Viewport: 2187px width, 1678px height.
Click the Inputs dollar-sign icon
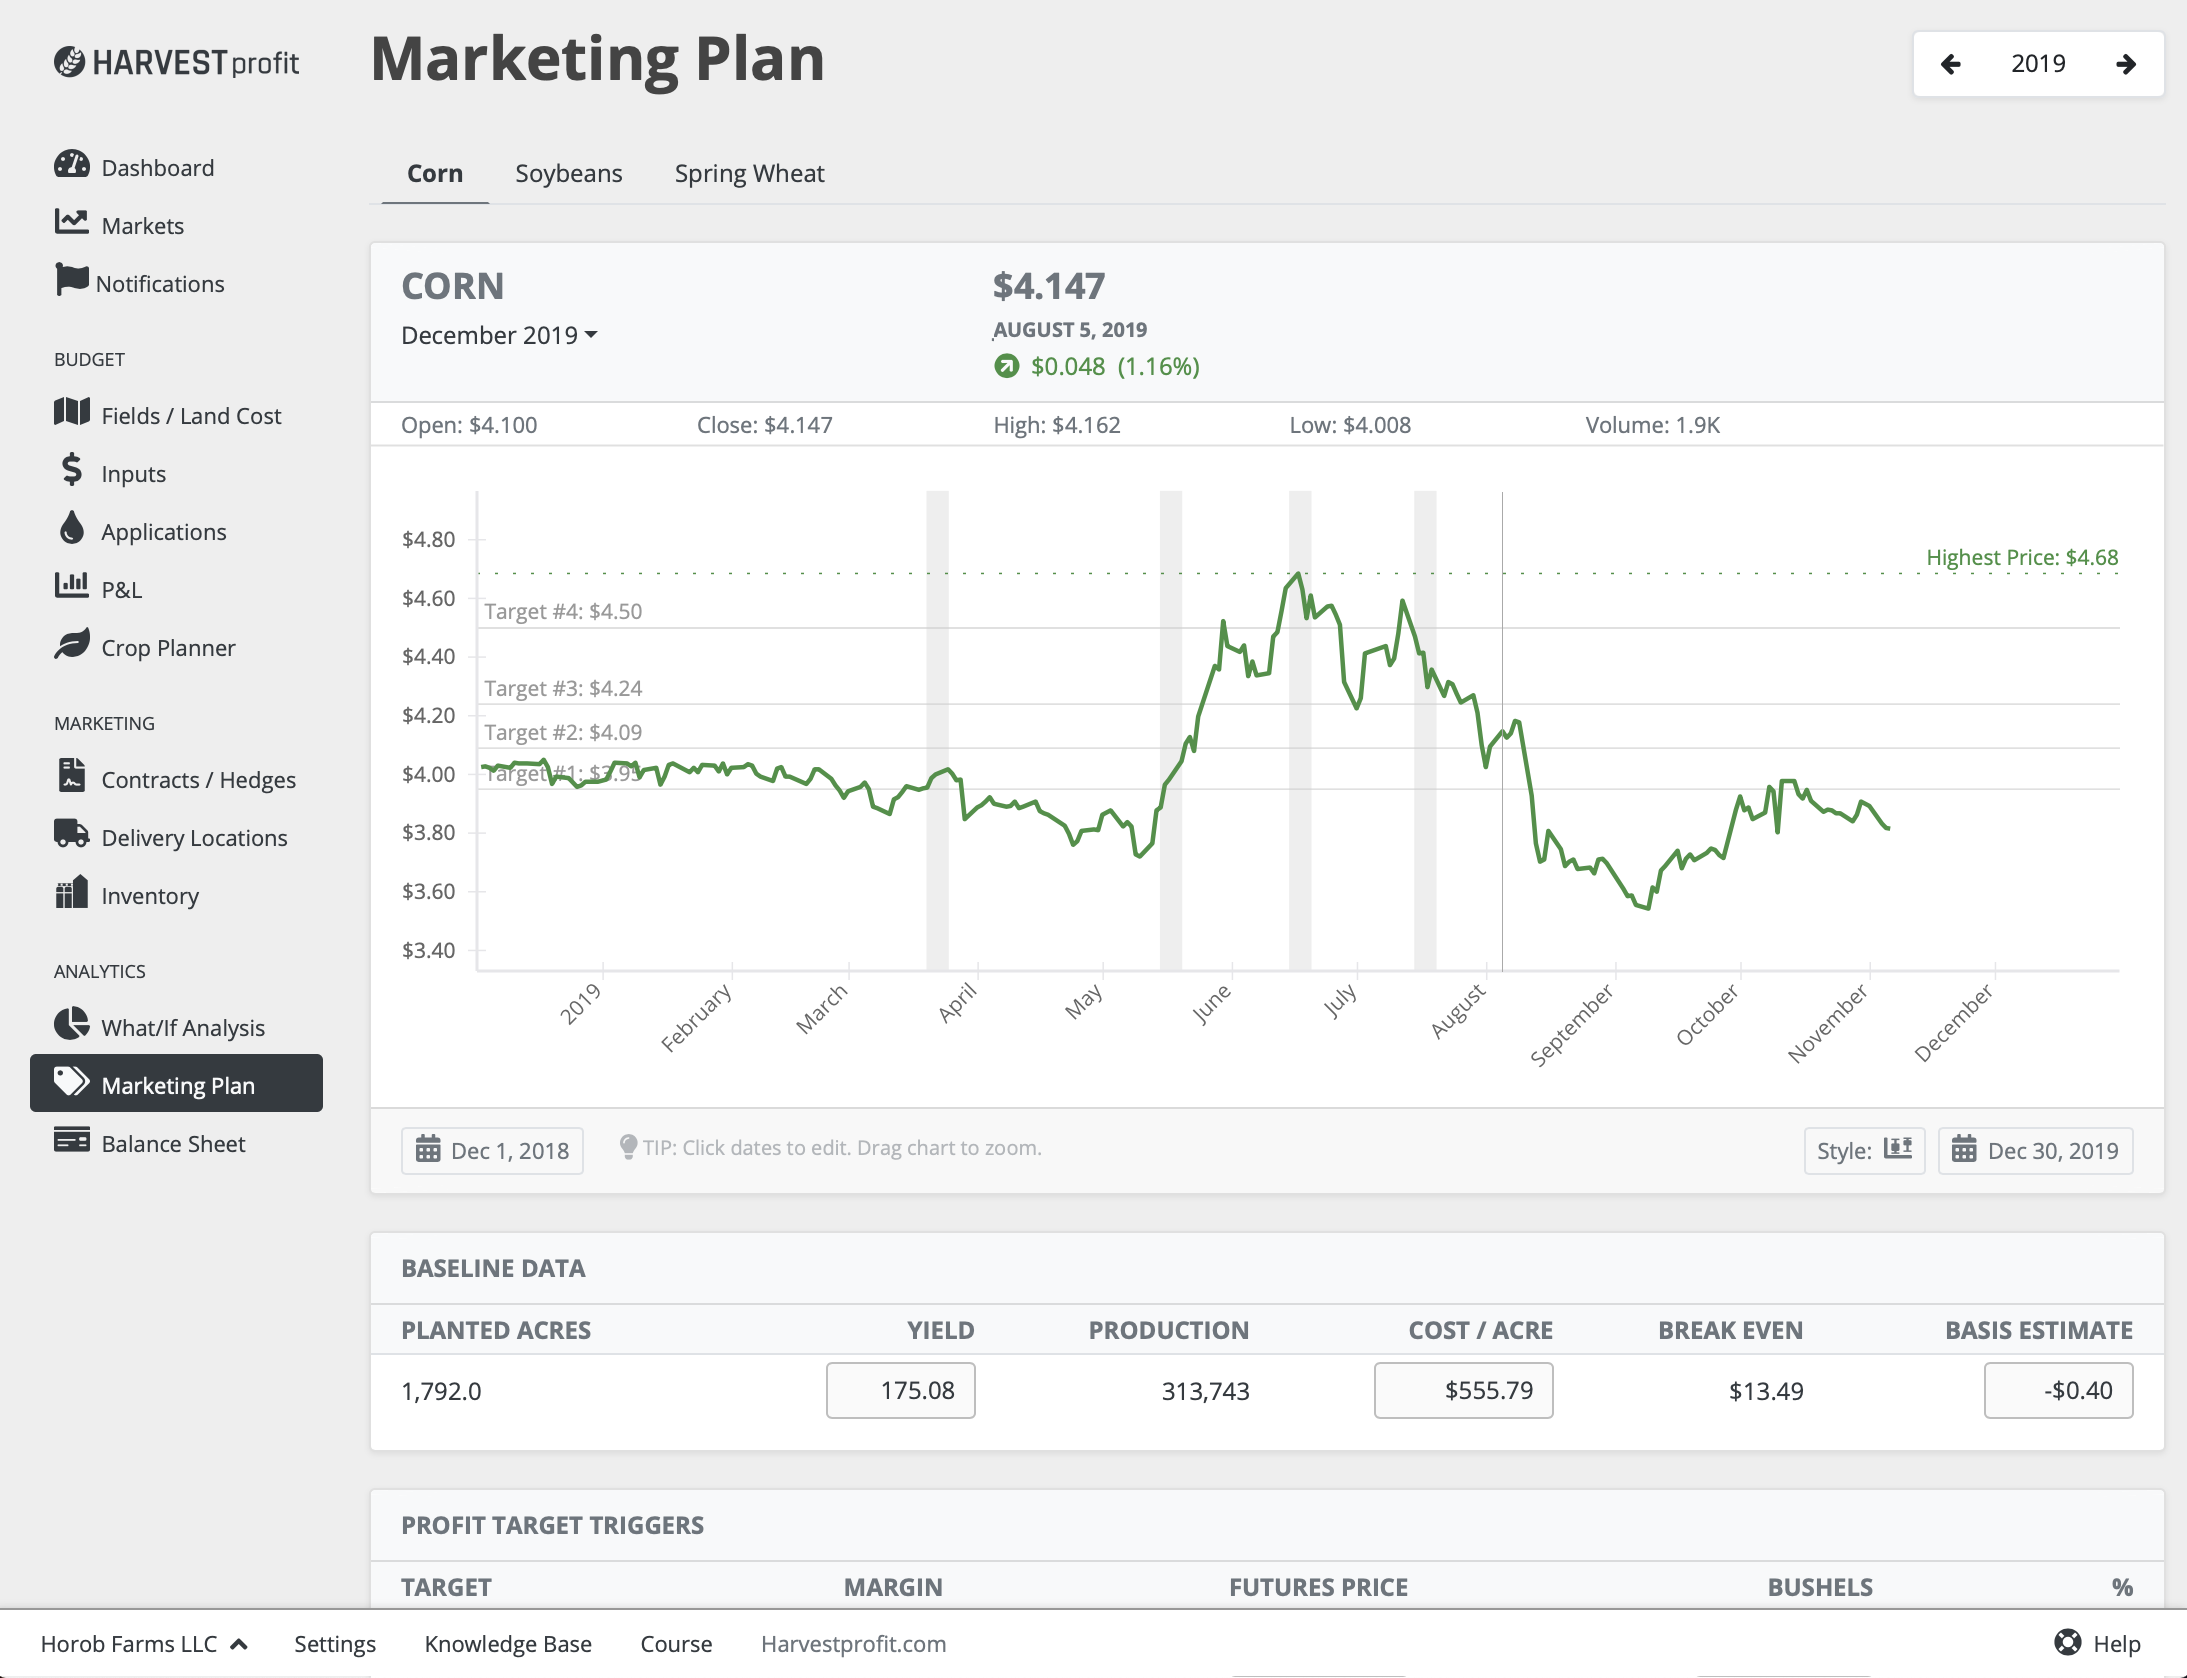coord(71,472)
